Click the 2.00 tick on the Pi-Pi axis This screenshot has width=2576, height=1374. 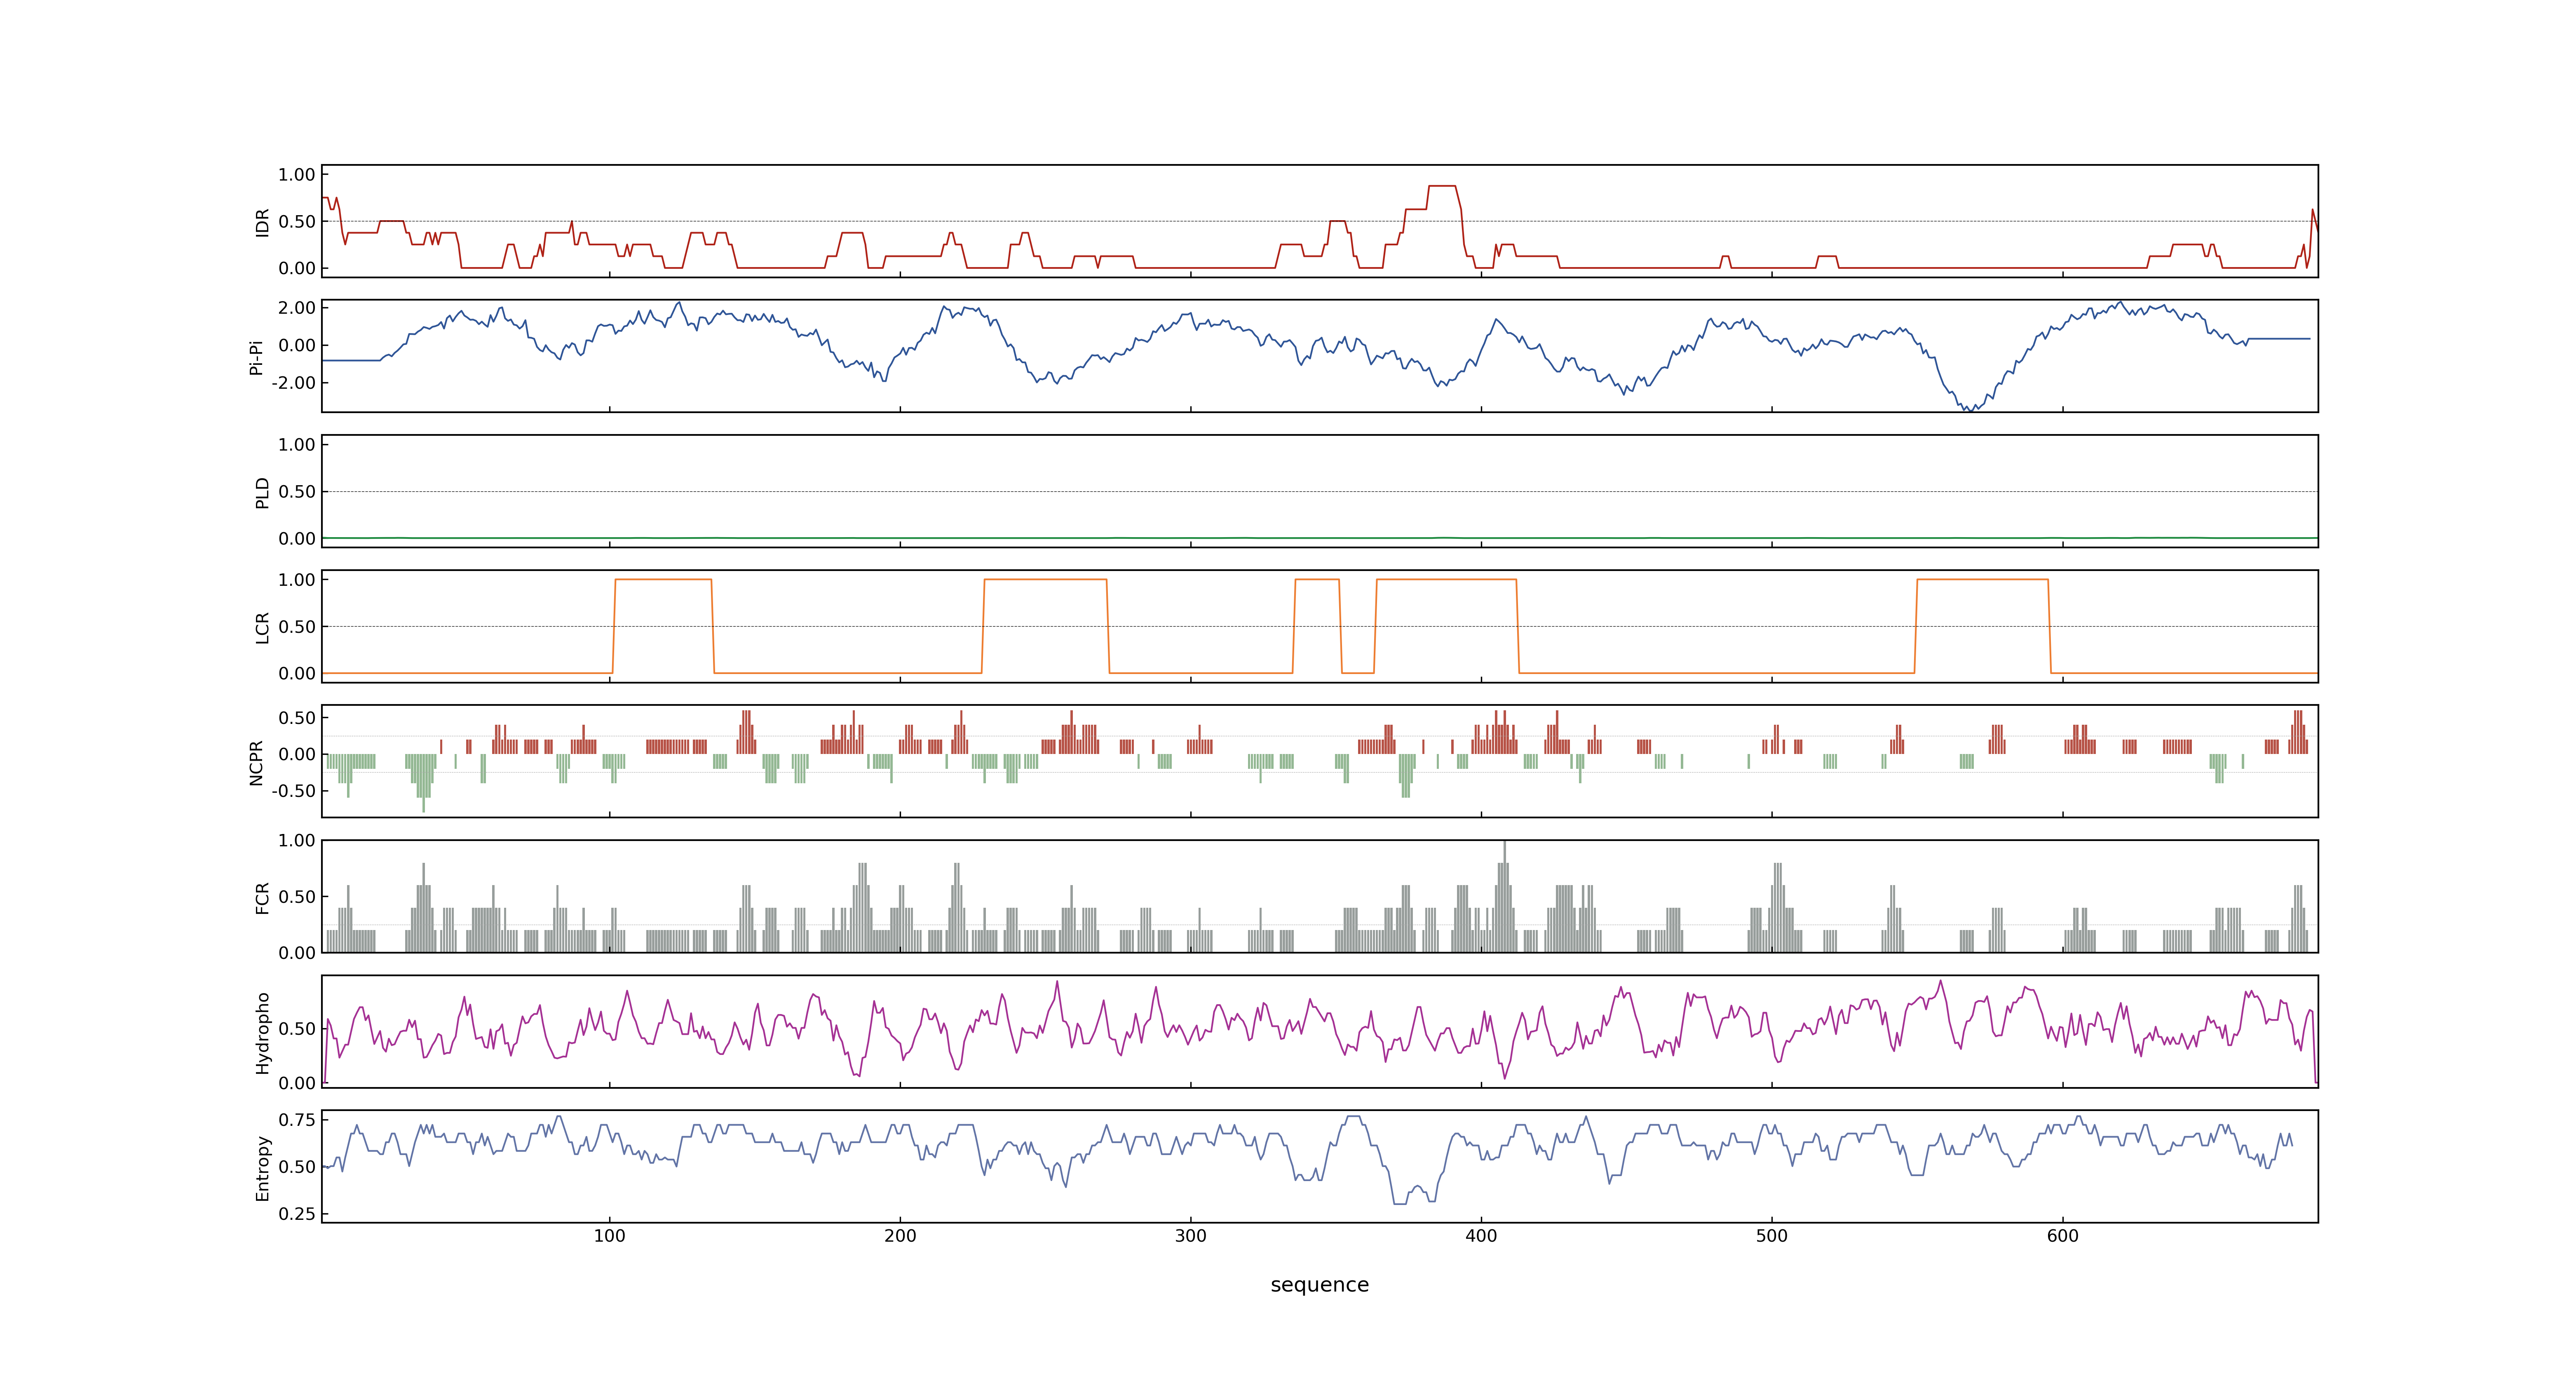[297, 308]
